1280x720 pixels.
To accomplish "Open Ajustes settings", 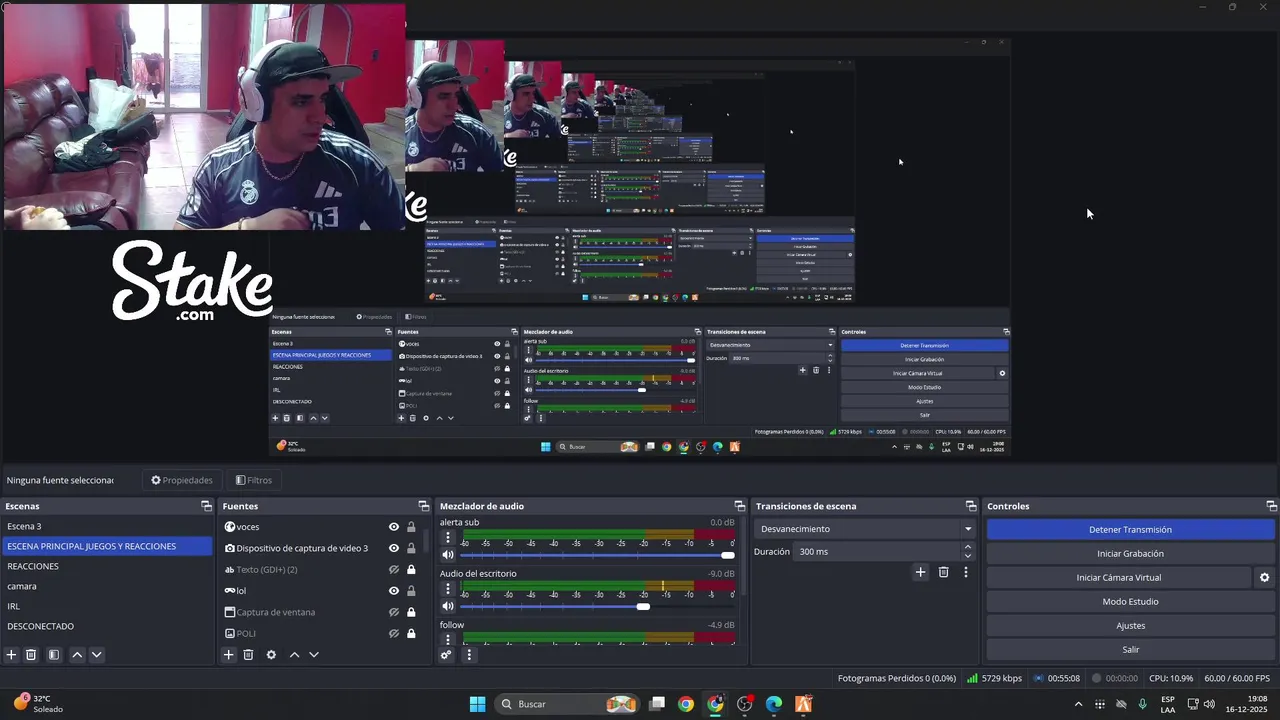I will (1130, 625).
